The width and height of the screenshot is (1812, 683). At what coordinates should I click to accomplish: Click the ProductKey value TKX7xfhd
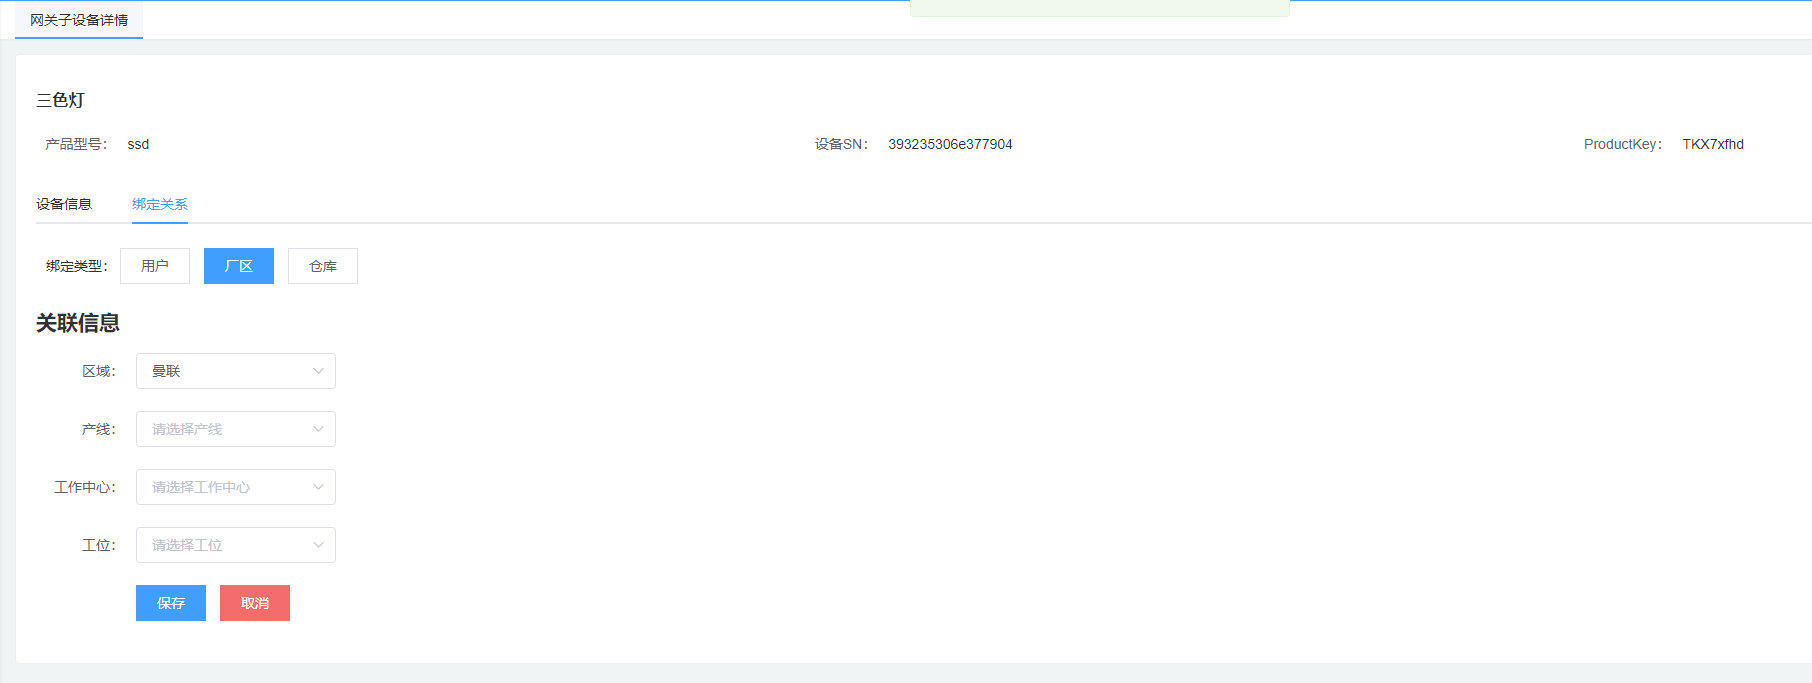(1713, 144)
